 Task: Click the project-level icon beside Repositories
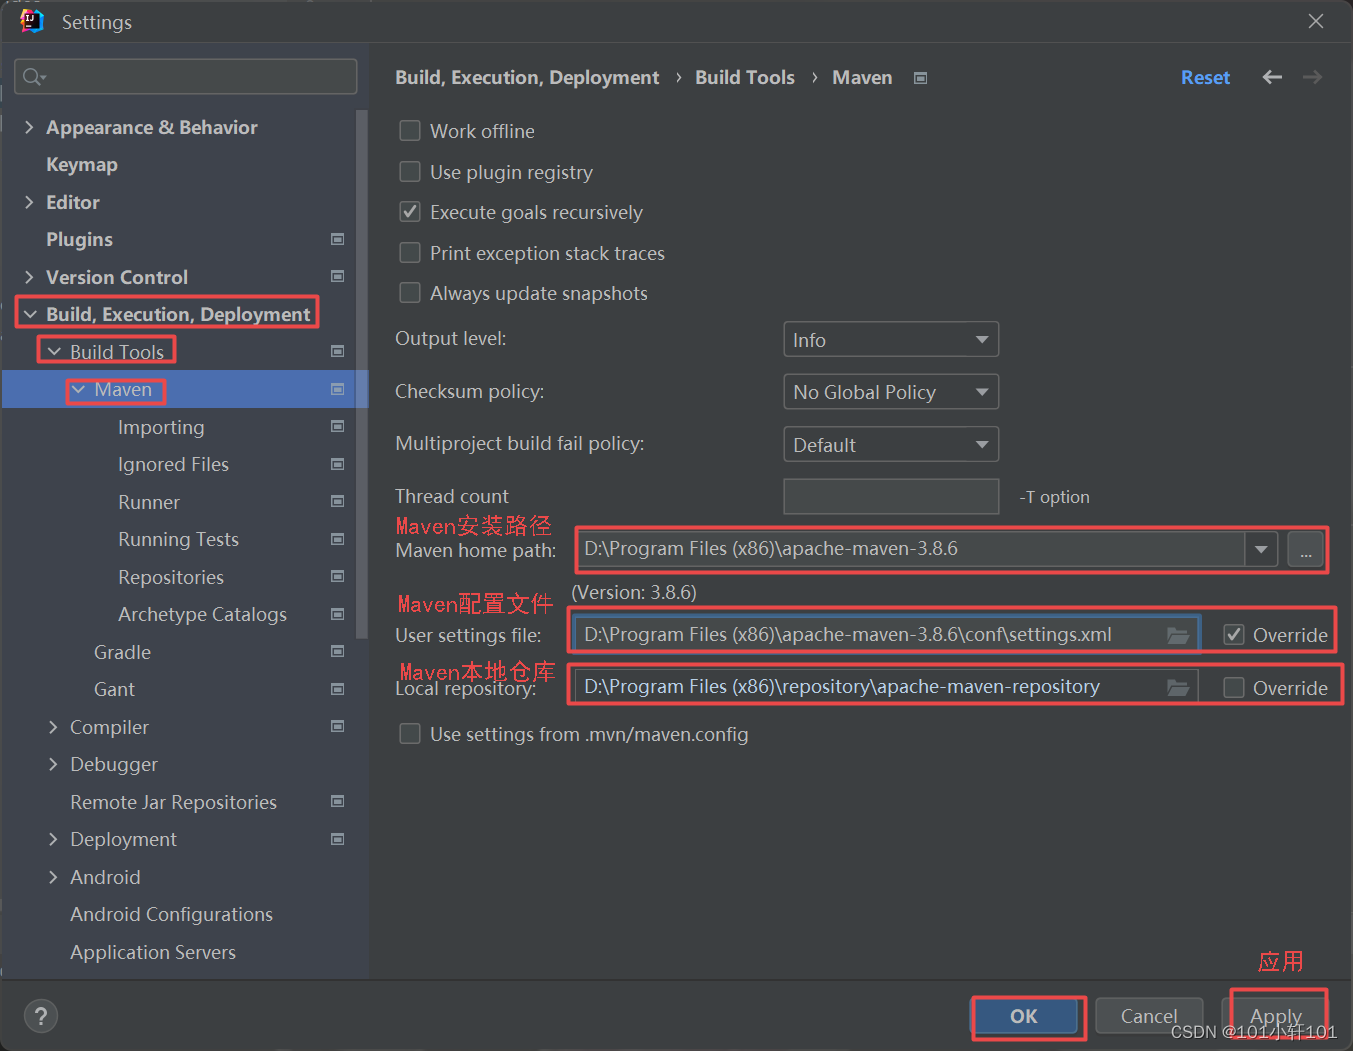pyautogui.click(x=338, y=576)
